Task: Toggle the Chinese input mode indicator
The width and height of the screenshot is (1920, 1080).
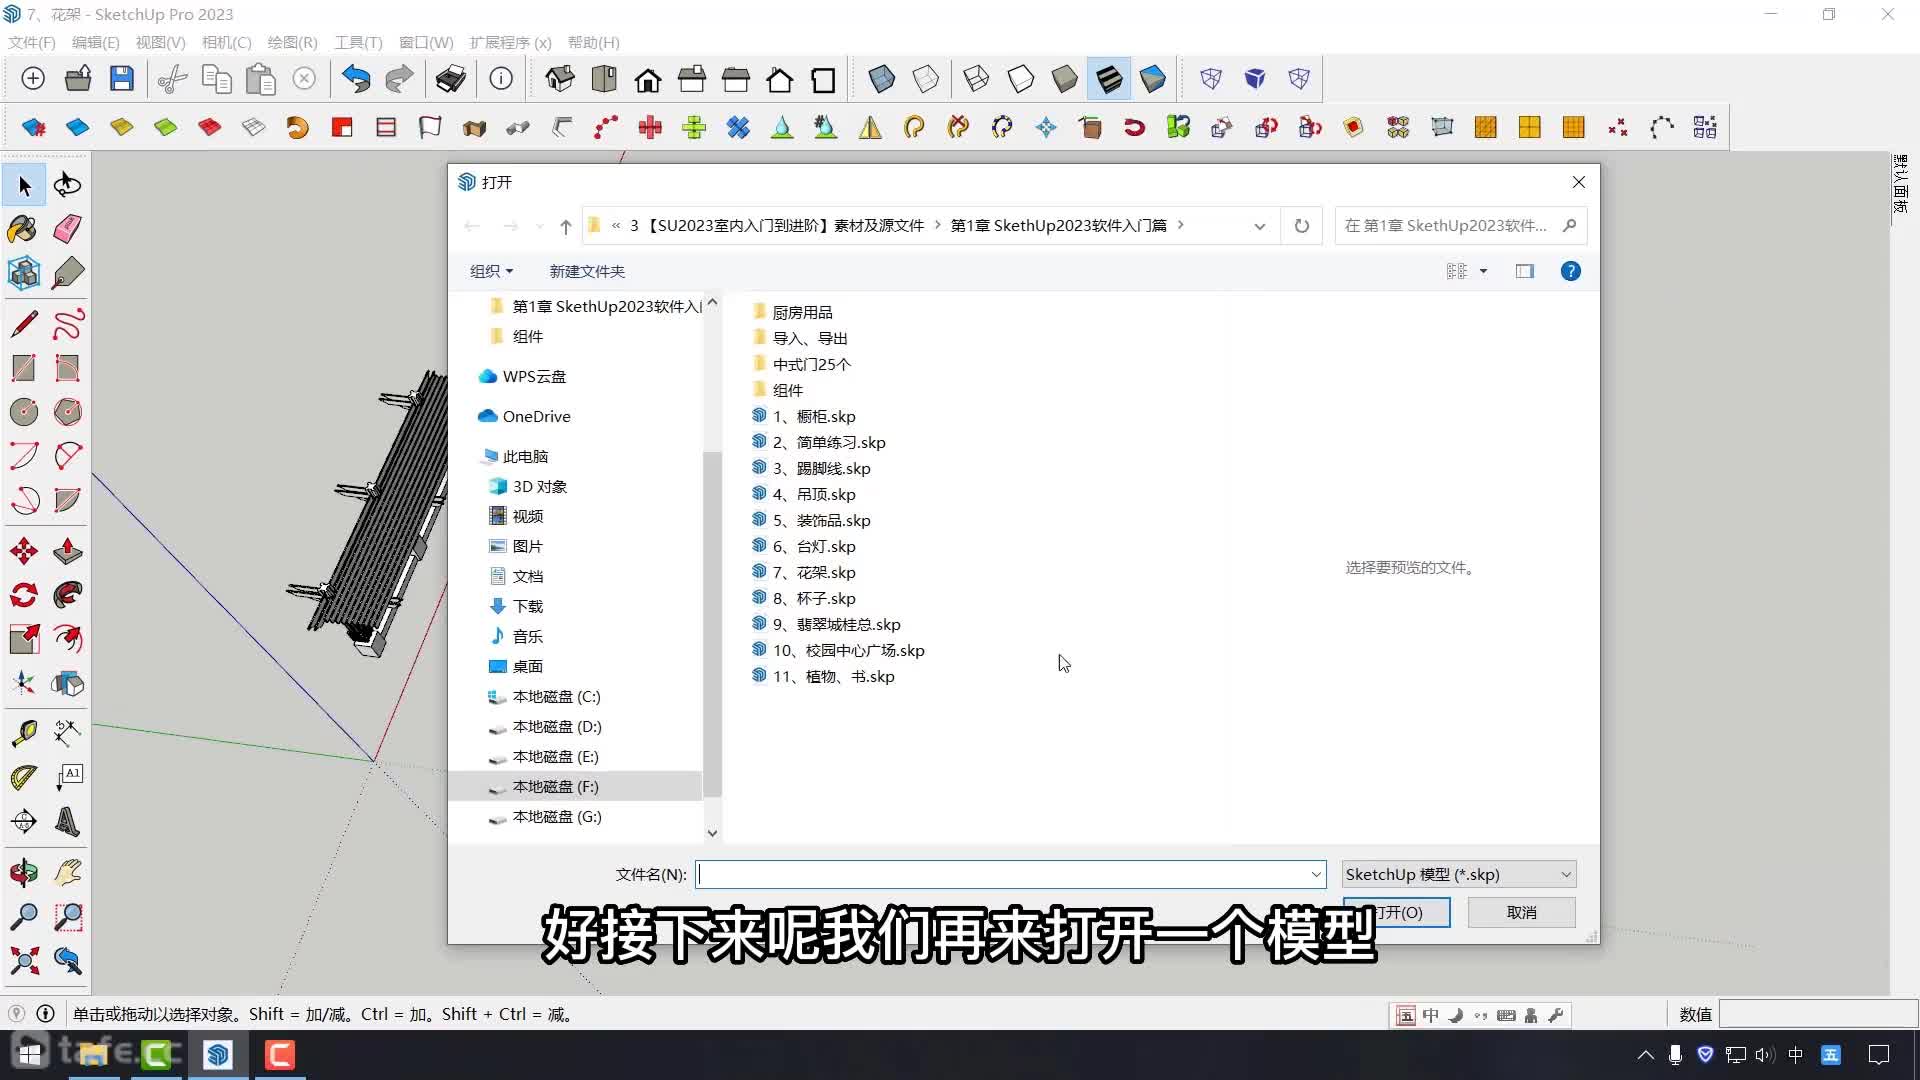Action: pyautogui.click(x=1795, y=1055)
